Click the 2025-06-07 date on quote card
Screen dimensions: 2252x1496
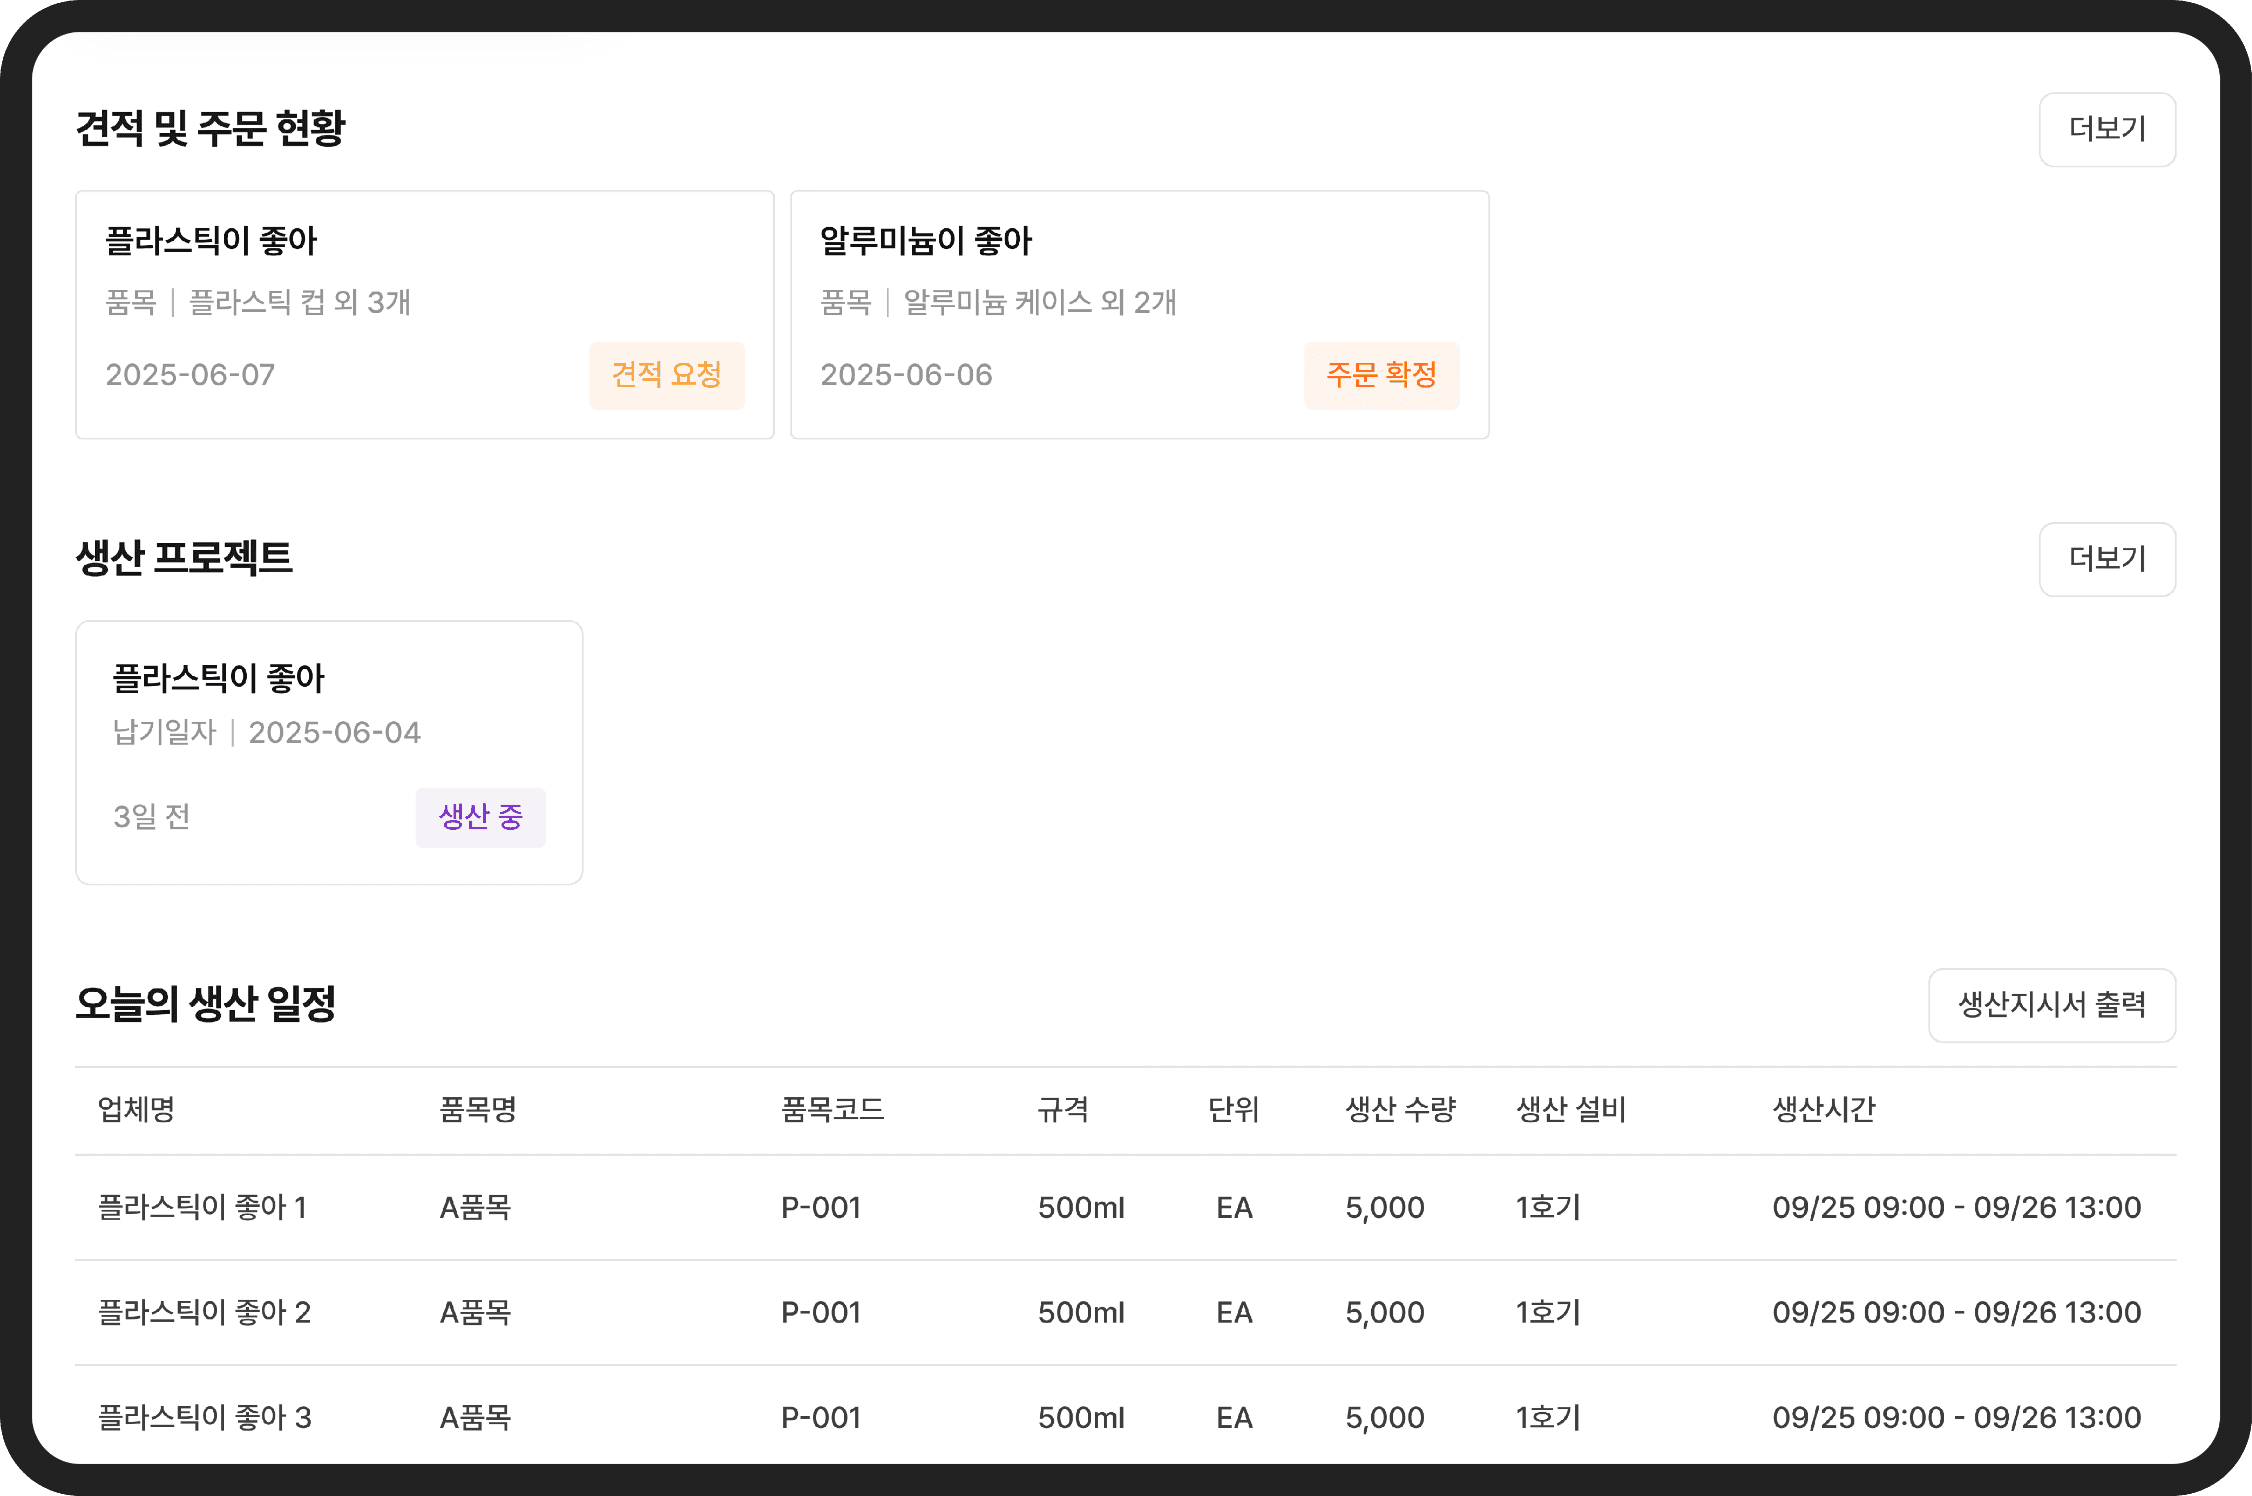click(190, 375)
